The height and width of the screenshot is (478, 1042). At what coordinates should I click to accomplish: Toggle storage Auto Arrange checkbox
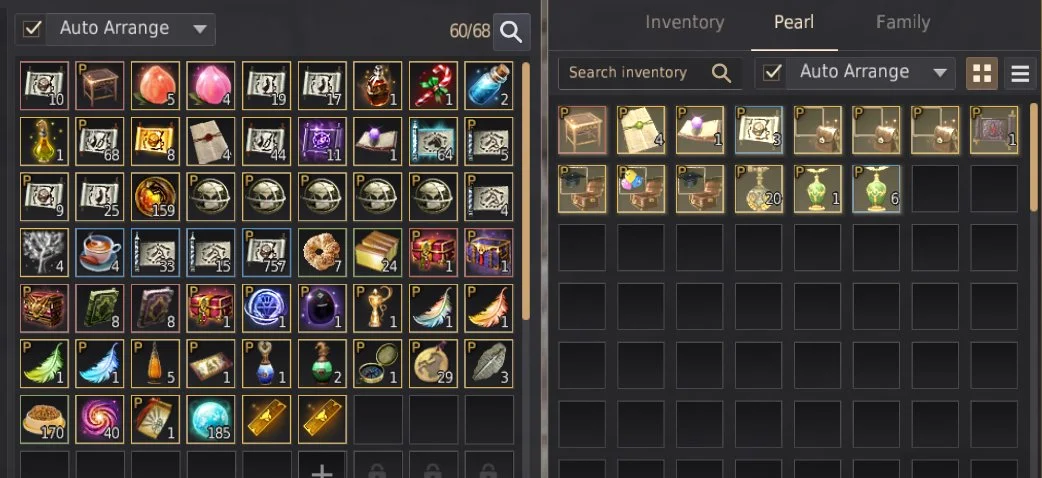point(32,29)
